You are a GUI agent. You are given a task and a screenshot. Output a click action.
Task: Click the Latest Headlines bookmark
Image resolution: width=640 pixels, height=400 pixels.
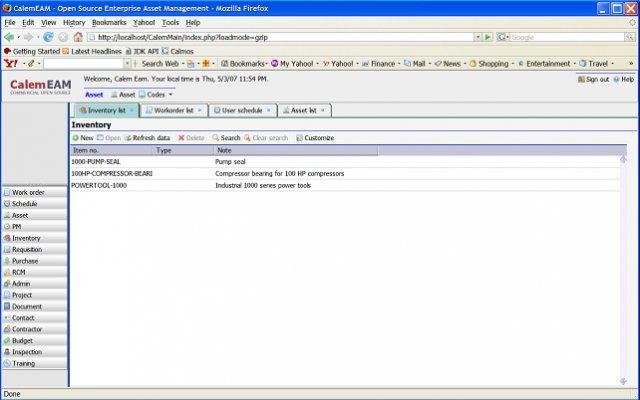point(92,51)
